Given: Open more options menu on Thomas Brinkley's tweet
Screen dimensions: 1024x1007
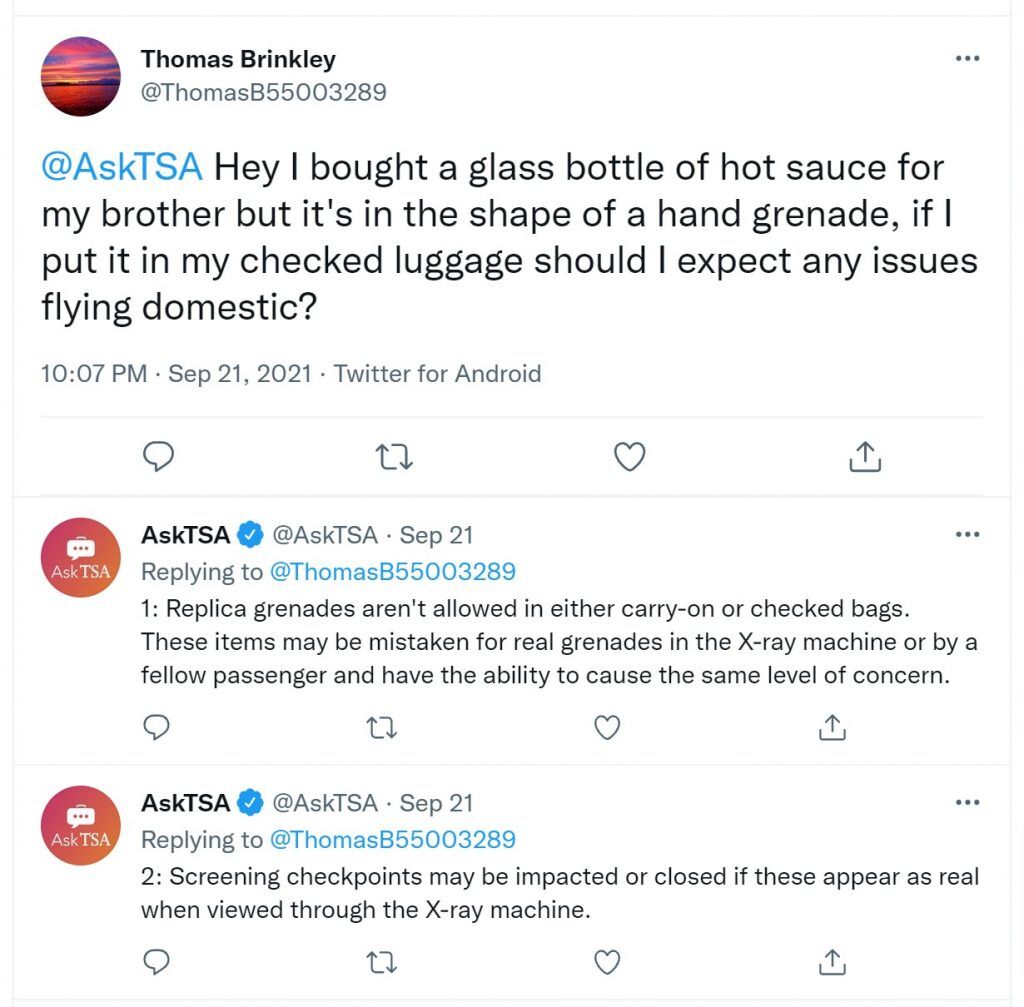Looking at the screenshot, I should (x=967, y=58).
